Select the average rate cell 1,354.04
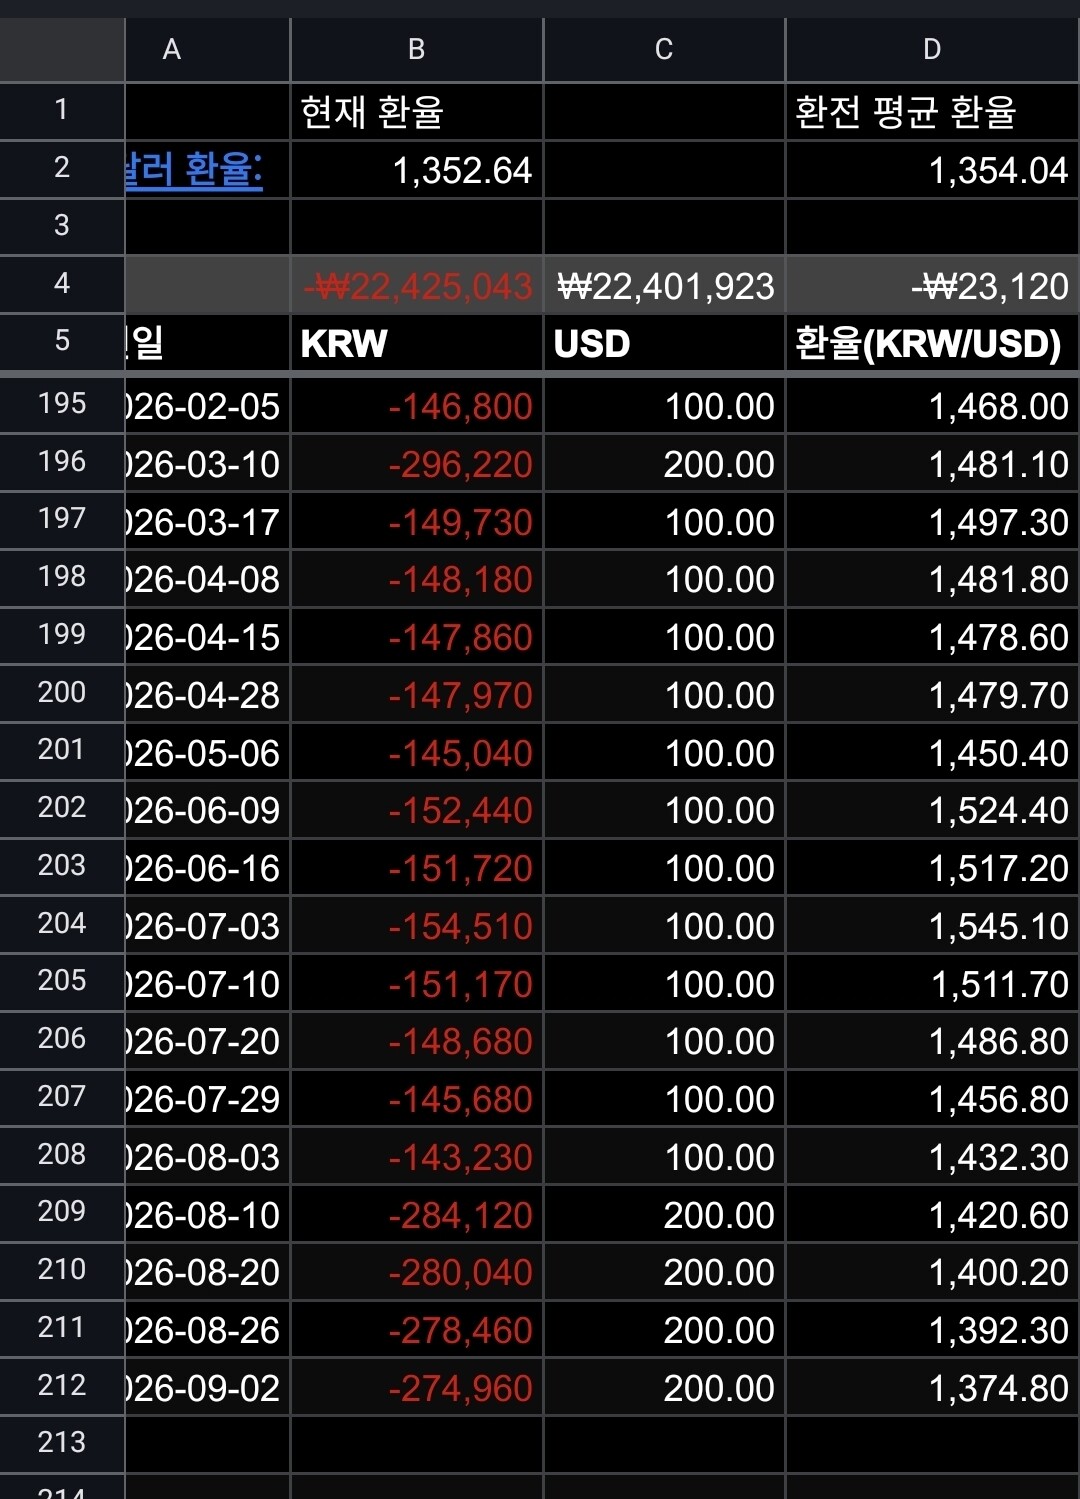Image resolution: width=1080 pixels, height=1499 pixels. pyautogui.click(x=932, y=170)
